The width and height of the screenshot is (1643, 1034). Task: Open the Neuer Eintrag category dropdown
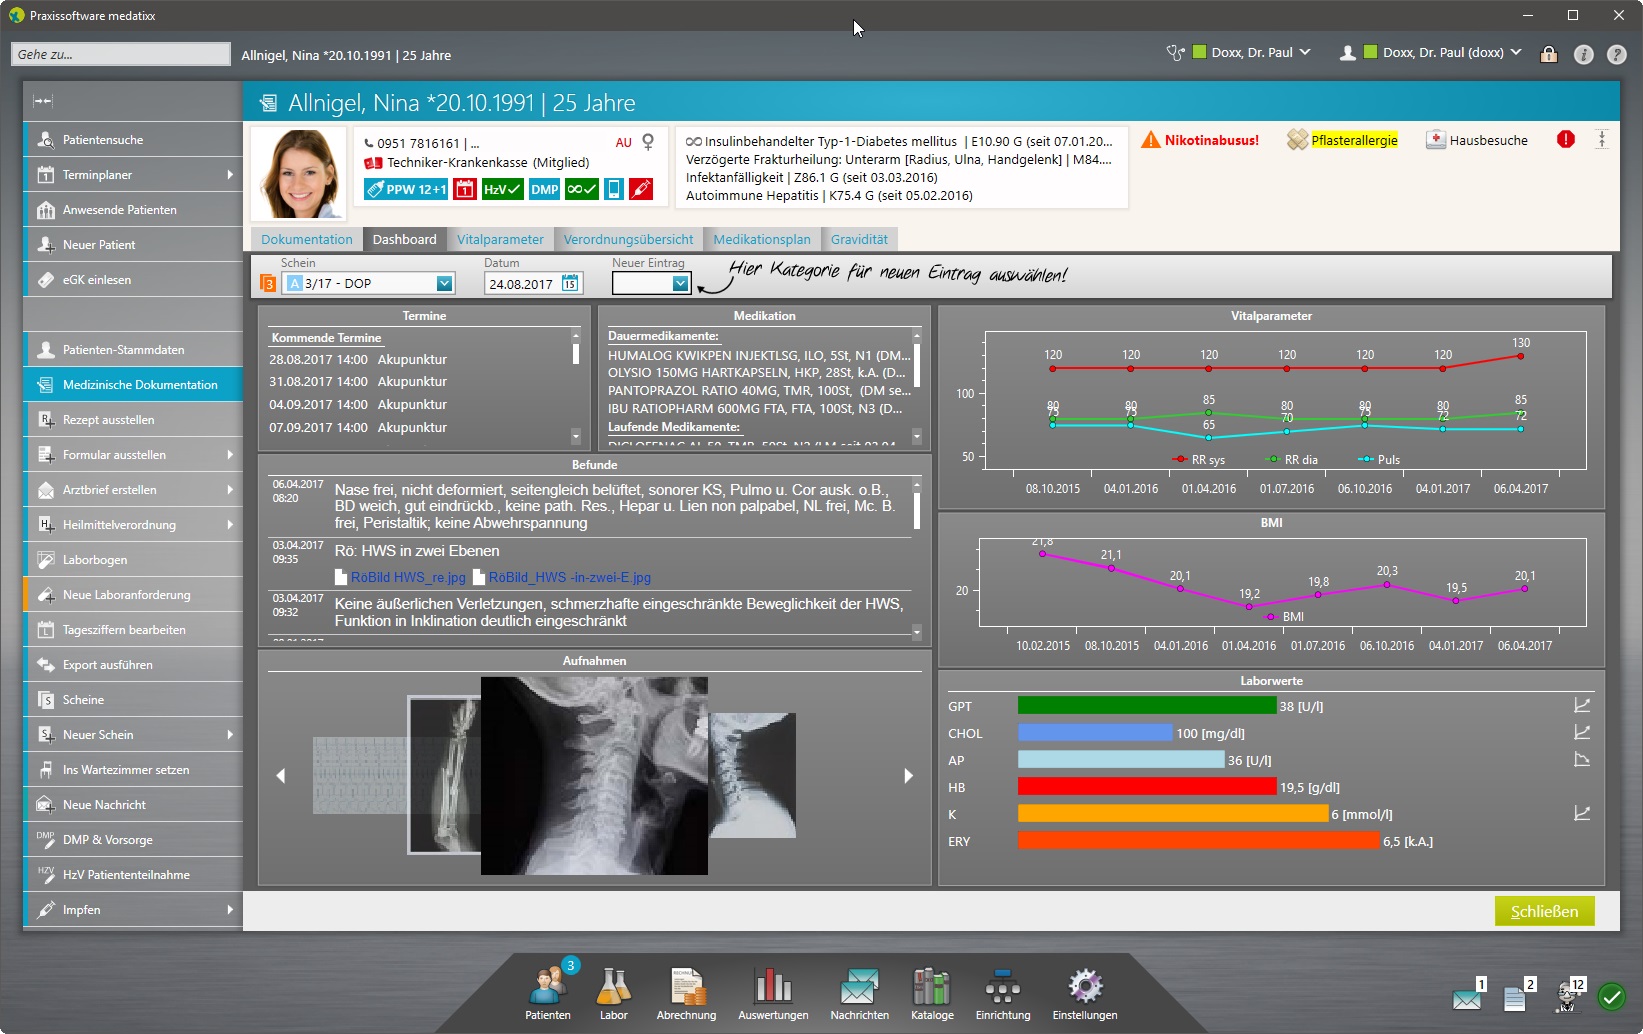pos(680,284)
